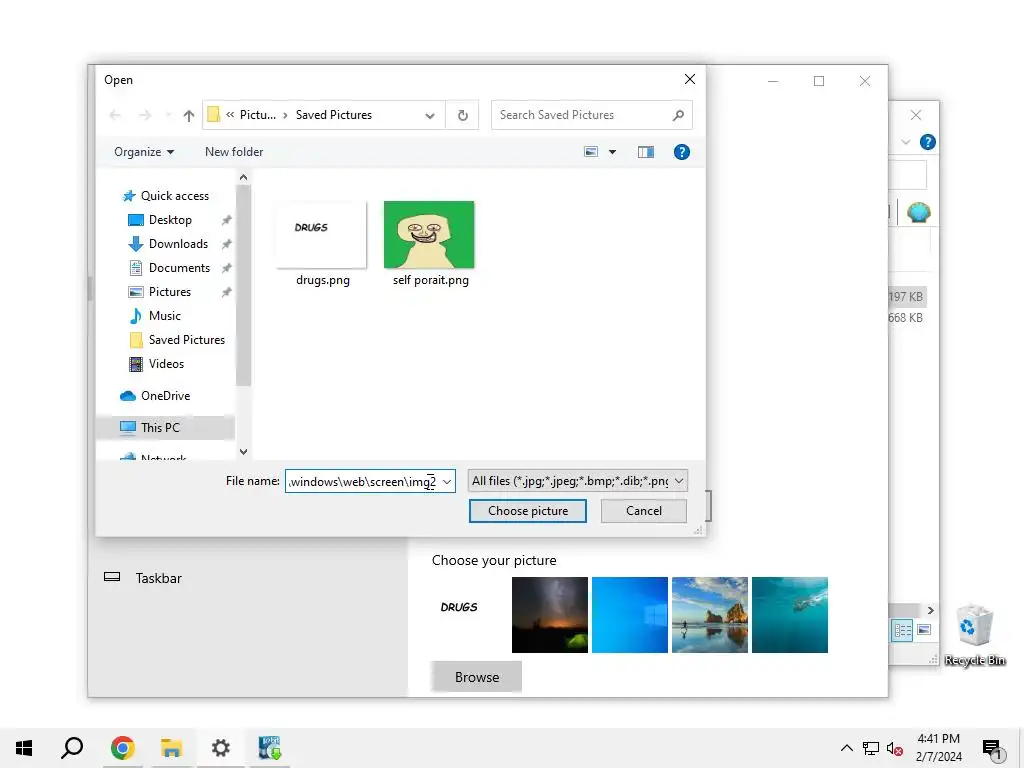Open Settings gear from taskbar
The width and height of the screenshot is (1024, 768).
point(221,748)
